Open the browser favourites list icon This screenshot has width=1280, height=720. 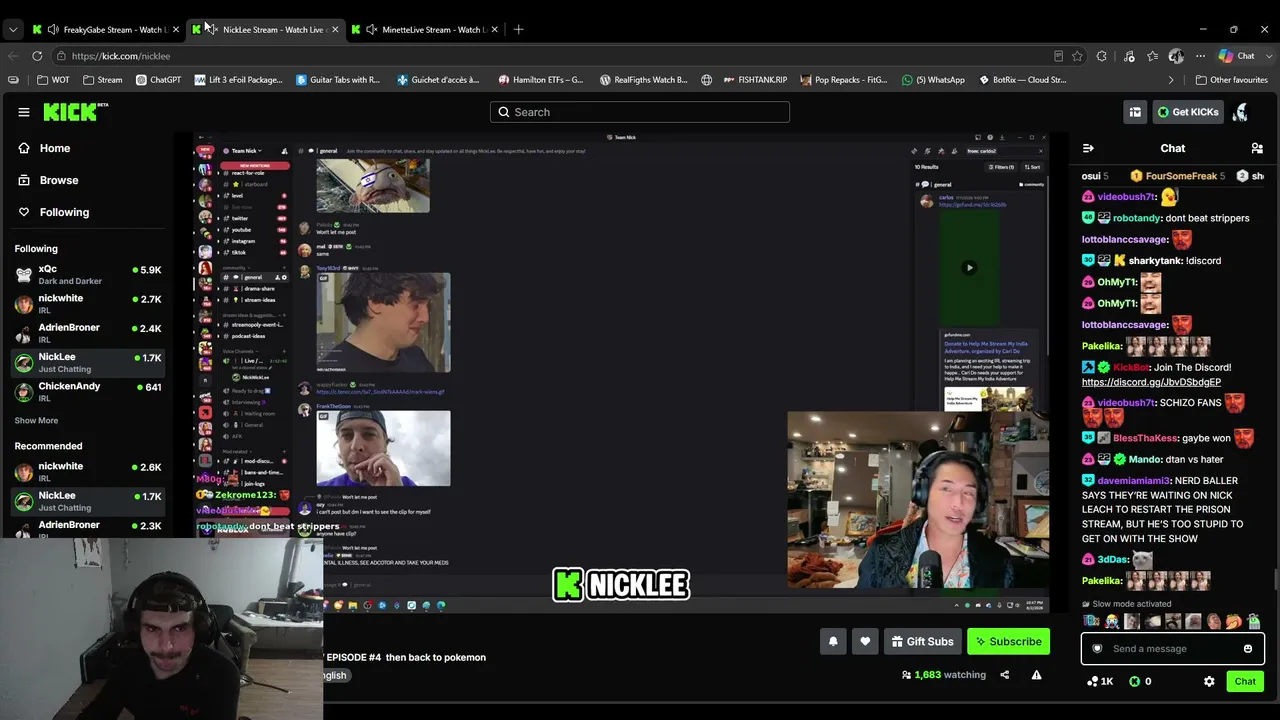pyautogui.click(x=1152, y=56)
